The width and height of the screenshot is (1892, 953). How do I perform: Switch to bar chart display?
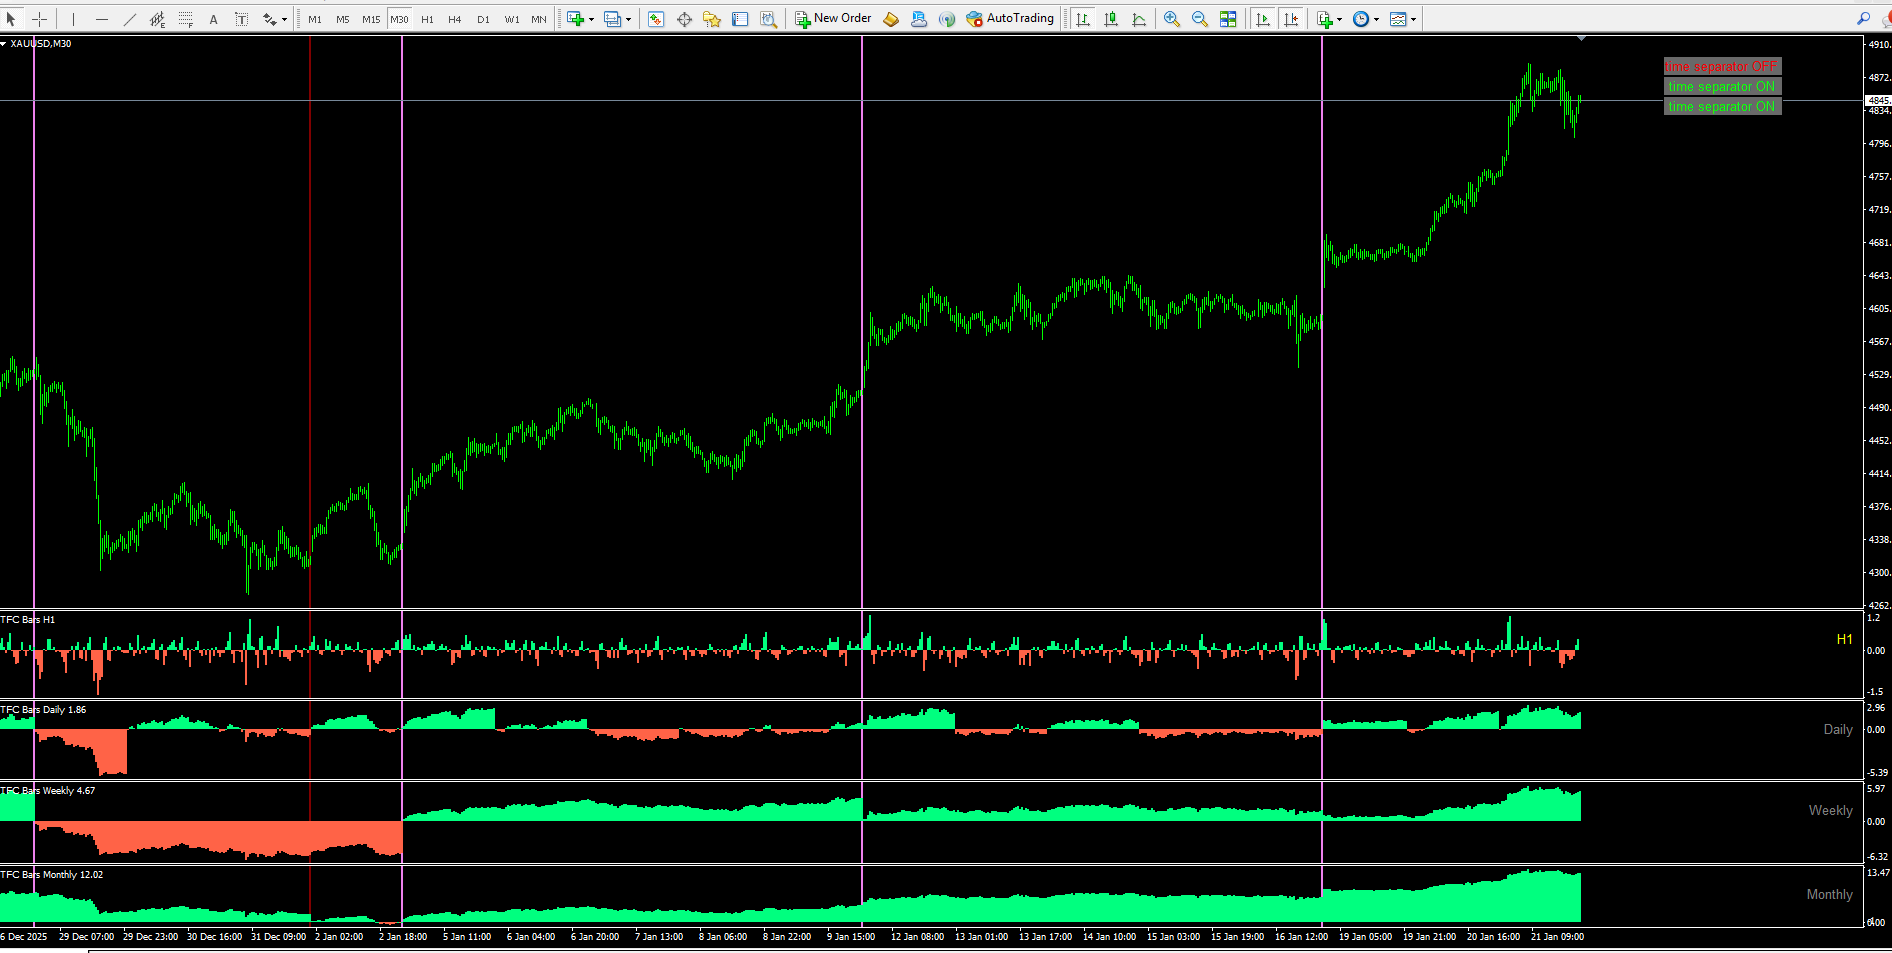1083,19
